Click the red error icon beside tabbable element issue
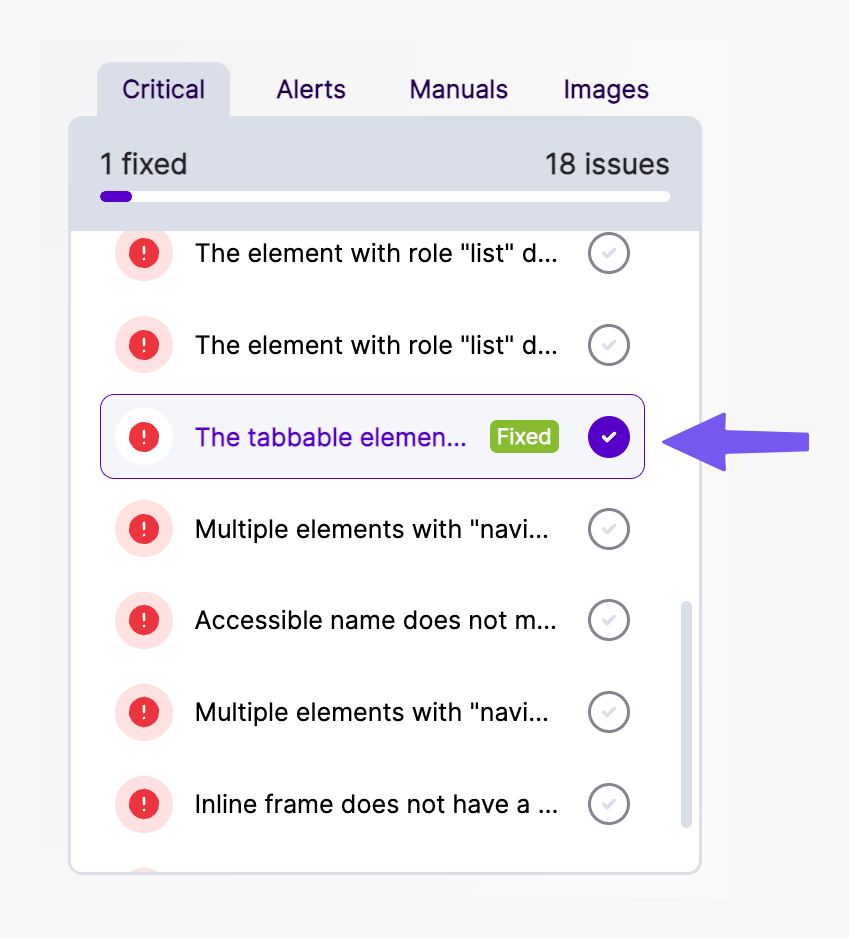Viewport: 849px width, 938px height. 144,437
